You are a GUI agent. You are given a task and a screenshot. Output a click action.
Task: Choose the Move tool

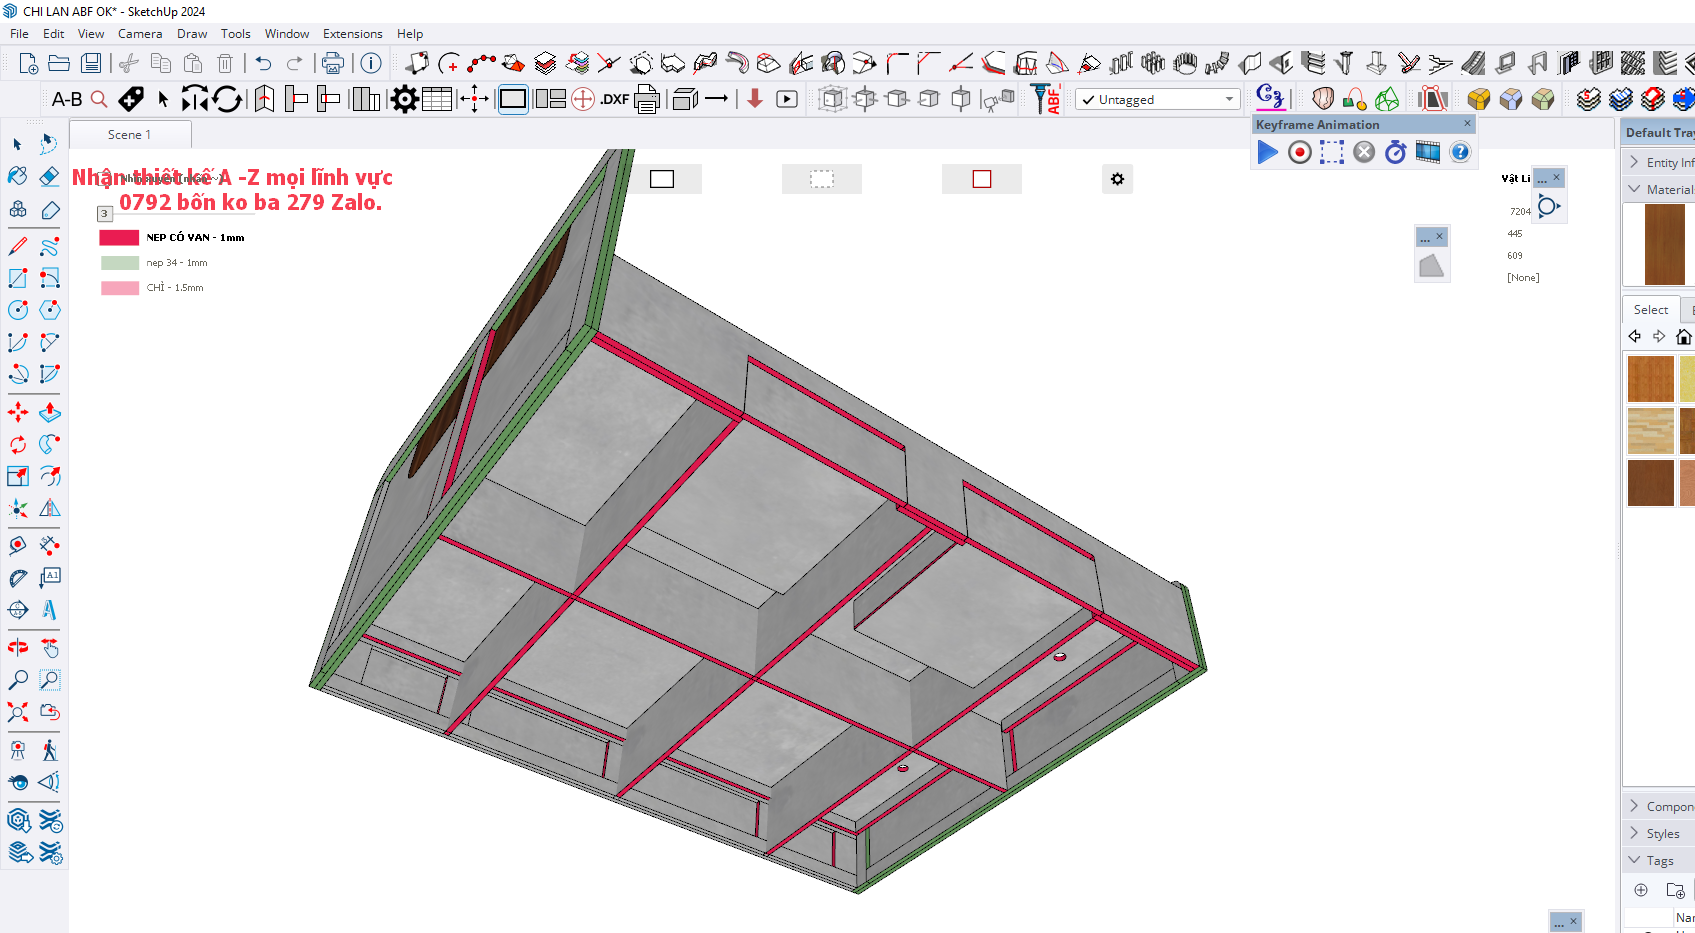[18, 412]
